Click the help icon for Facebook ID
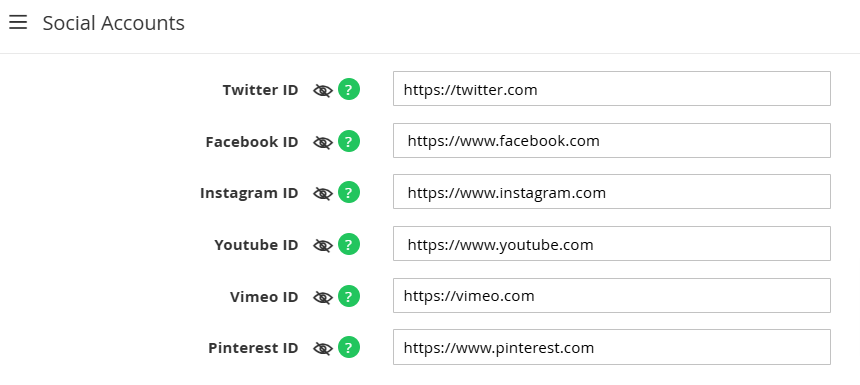This screenshot has height=385, width=860. [x=349, y=141]
